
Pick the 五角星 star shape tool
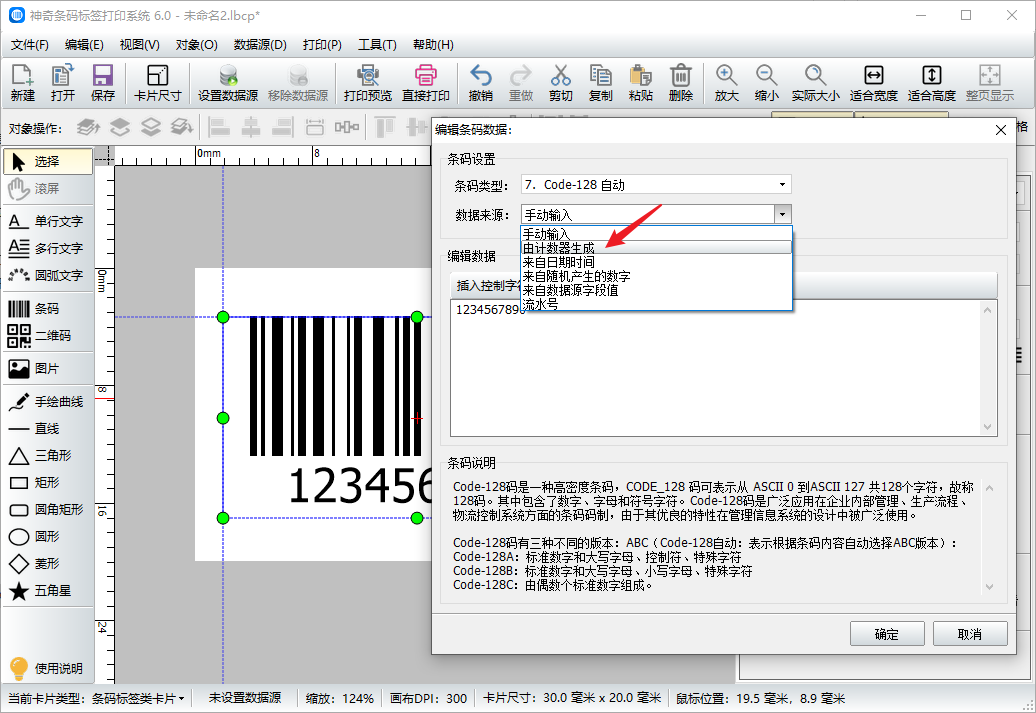pos(48,591)
